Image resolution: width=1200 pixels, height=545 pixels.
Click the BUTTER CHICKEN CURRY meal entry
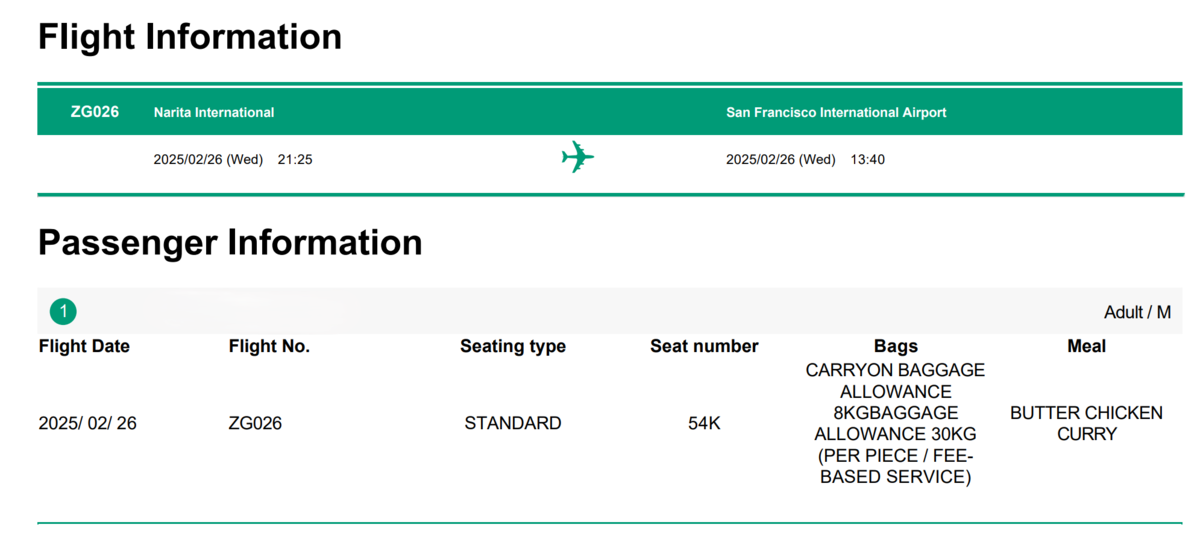pos(1086,423)
